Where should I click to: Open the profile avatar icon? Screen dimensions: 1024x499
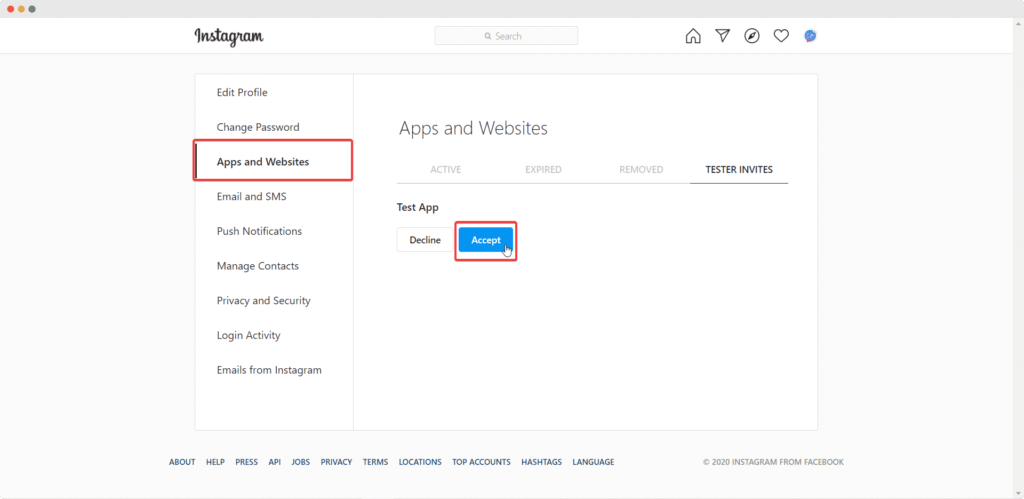click(x=810, y=36)
